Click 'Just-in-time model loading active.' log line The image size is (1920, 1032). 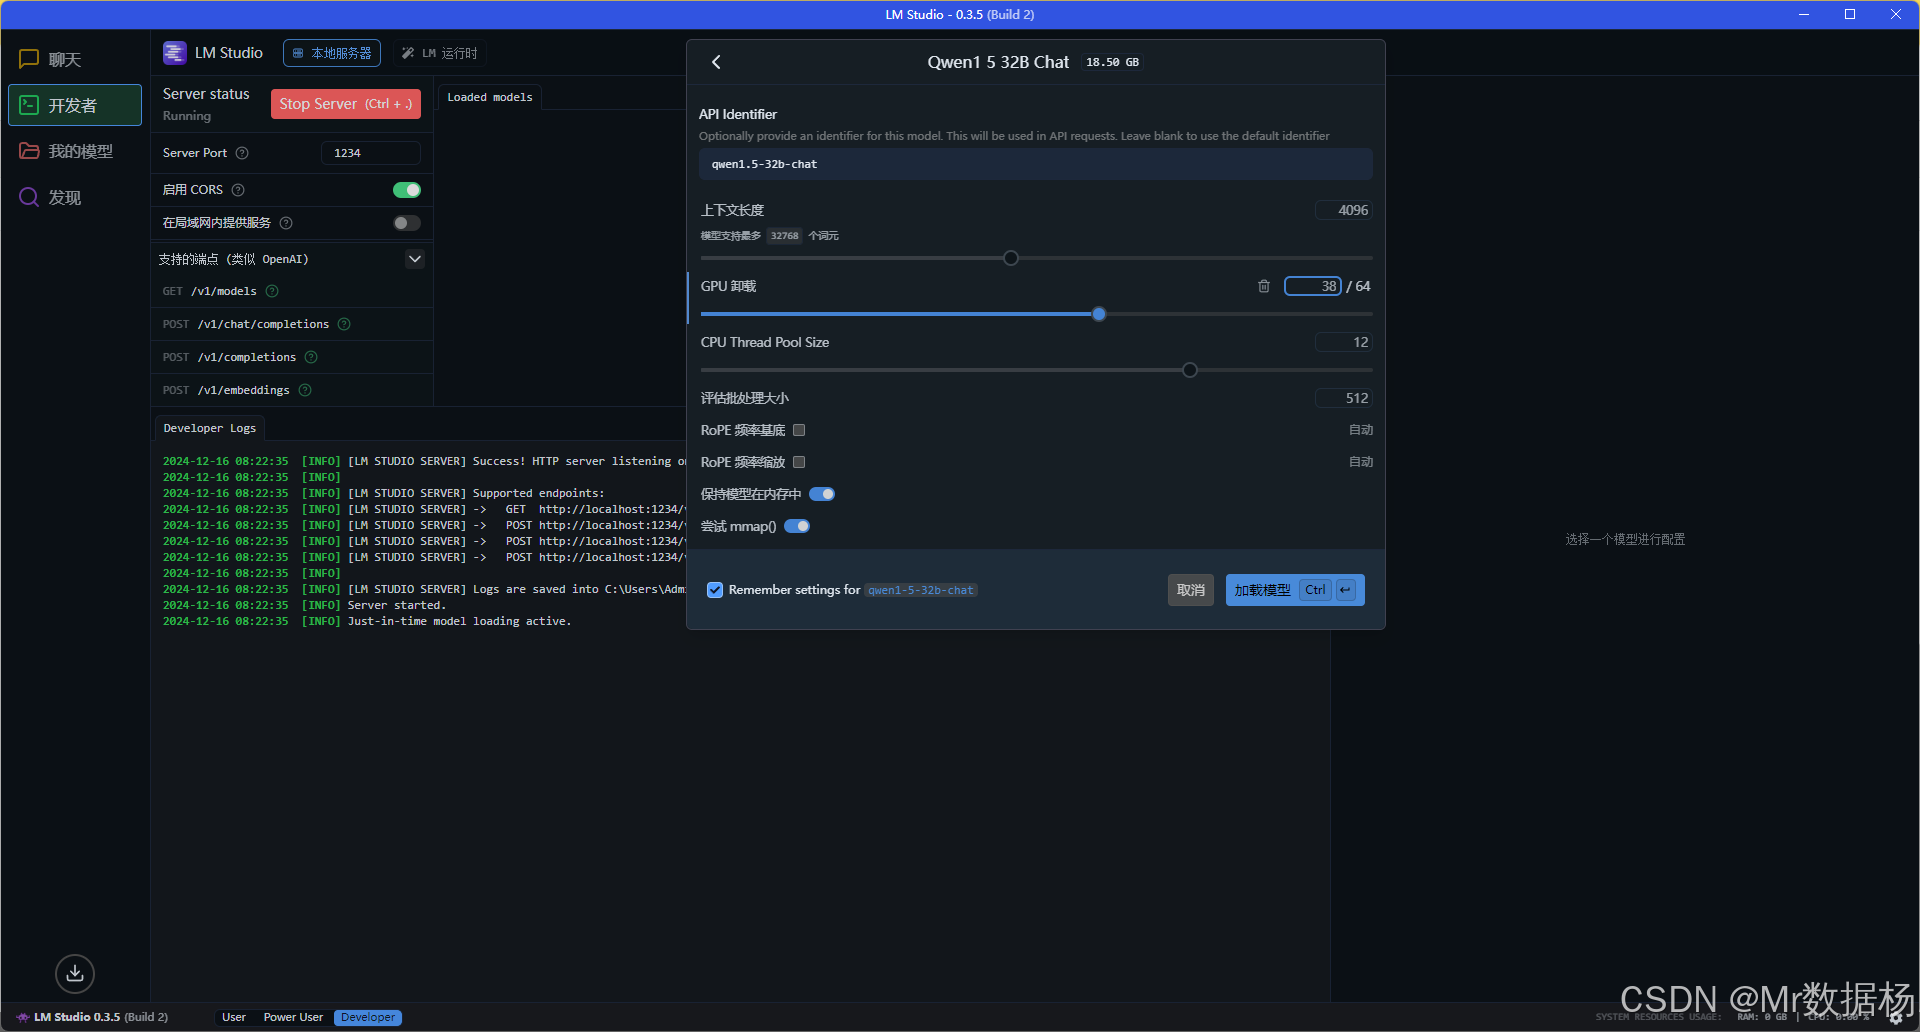[459, 621]
